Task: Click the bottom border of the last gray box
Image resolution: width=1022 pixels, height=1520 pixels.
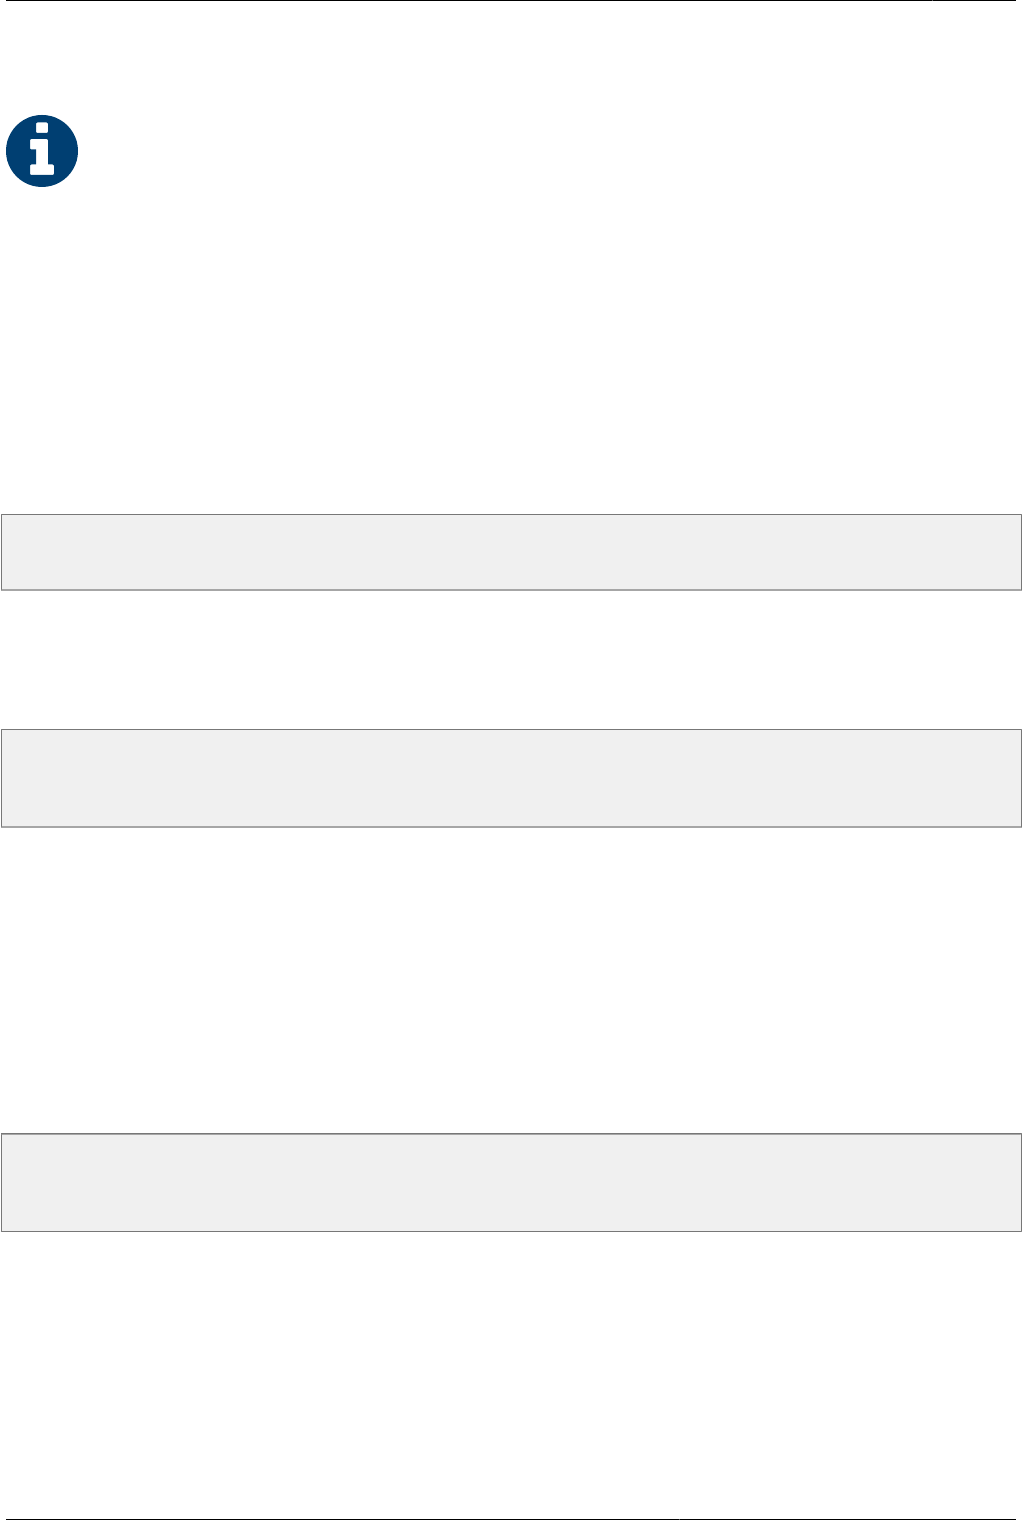Action: pyautogui.click(x=511, y=1230)
